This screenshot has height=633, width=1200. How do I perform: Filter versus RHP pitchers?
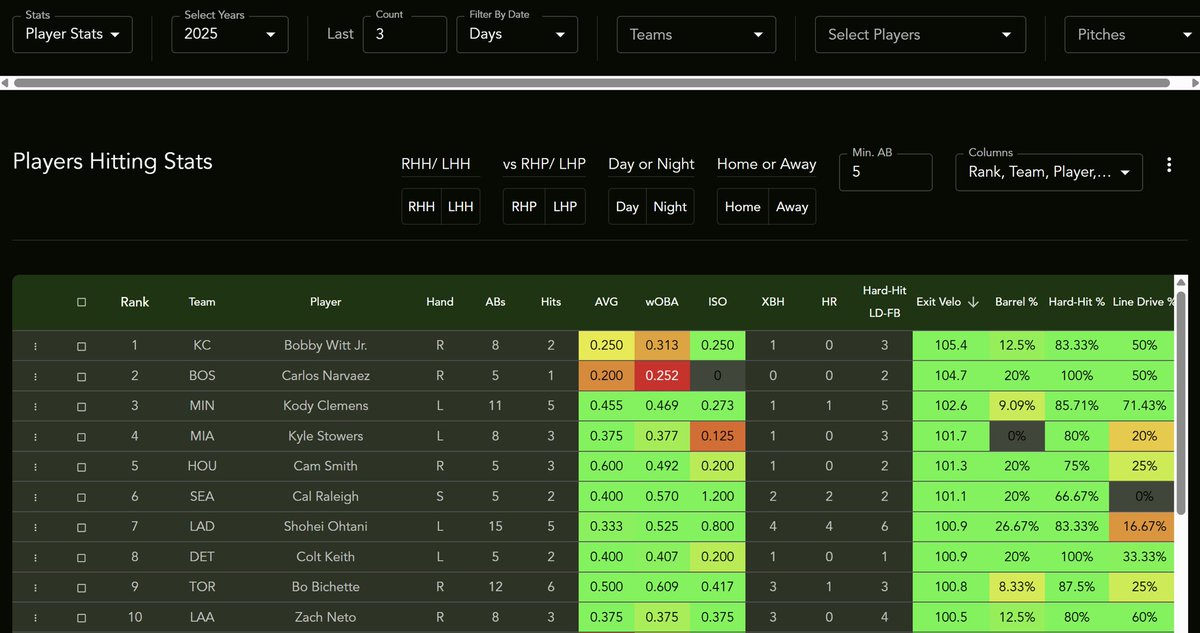[x=524, y=207]
